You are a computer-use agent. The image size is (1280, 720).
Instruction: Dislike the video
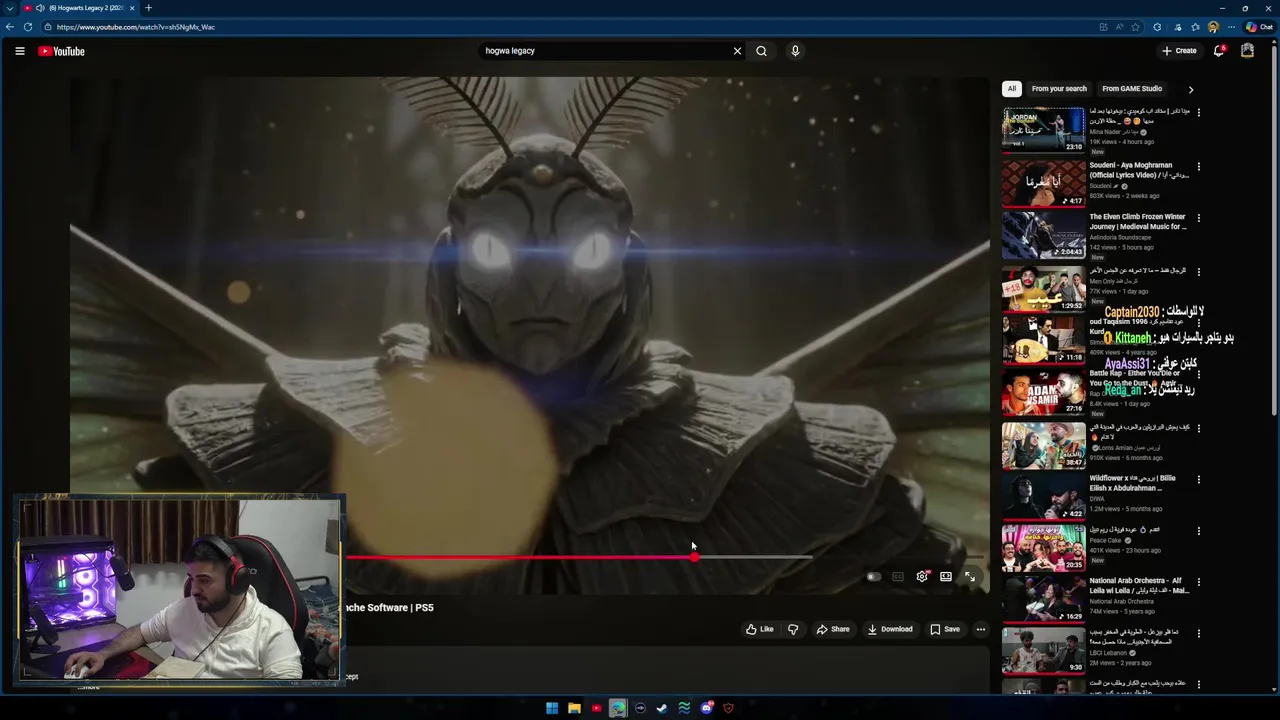[x=793, y=629]
